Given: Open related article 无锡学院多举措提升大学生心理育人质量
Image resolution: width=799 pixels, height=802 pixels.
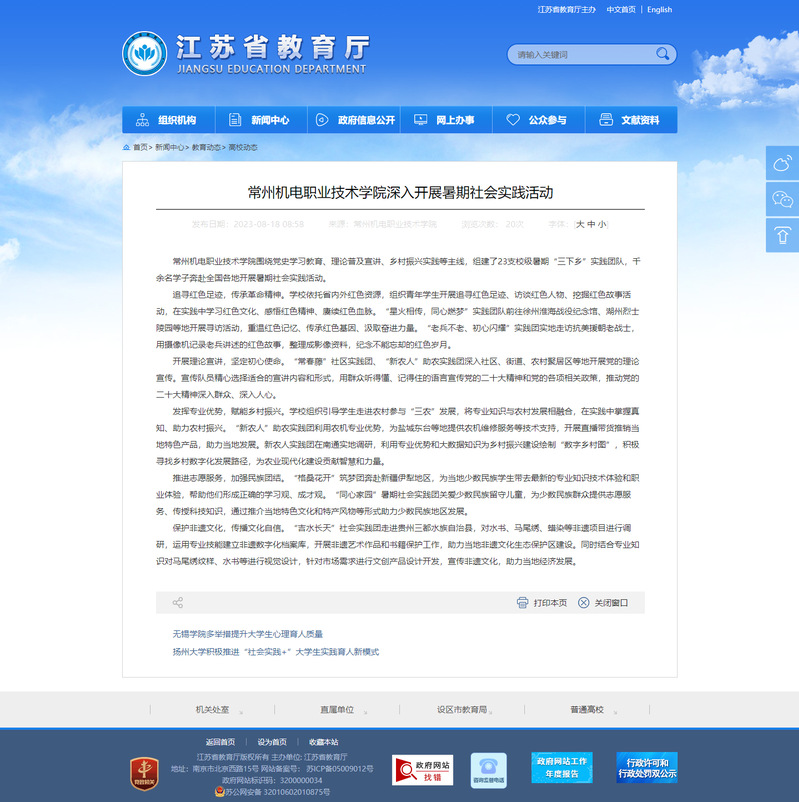Looking at the screenshot, I should [247, 634].
